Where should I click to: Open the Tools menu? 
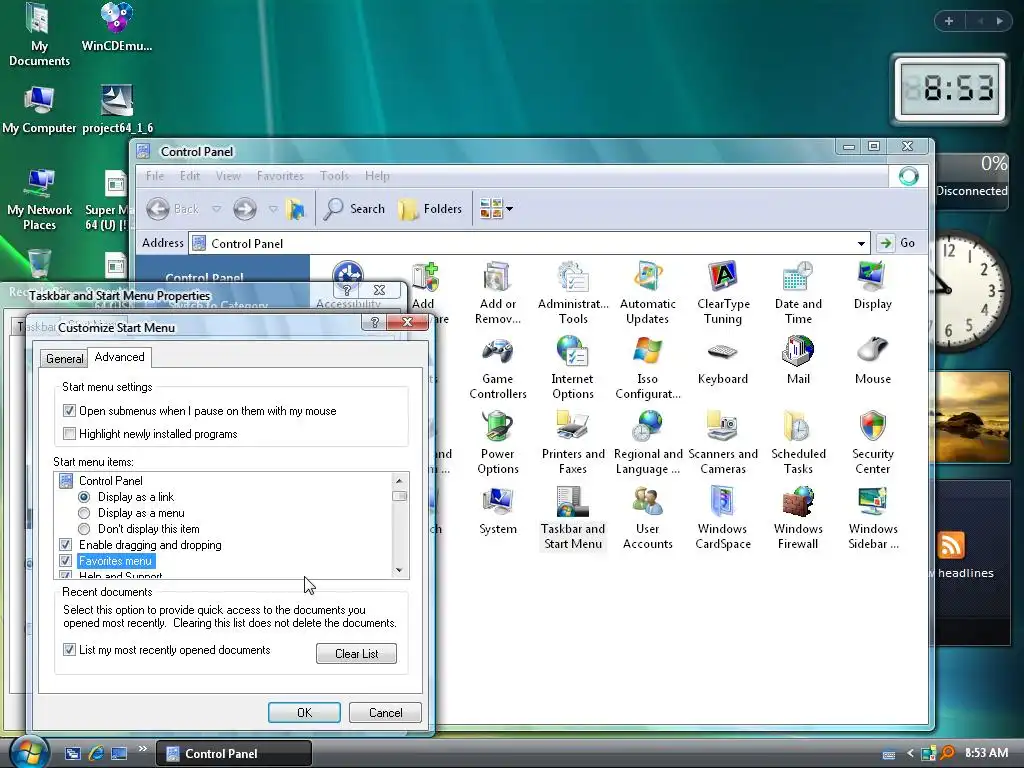(x=334, y=176)
